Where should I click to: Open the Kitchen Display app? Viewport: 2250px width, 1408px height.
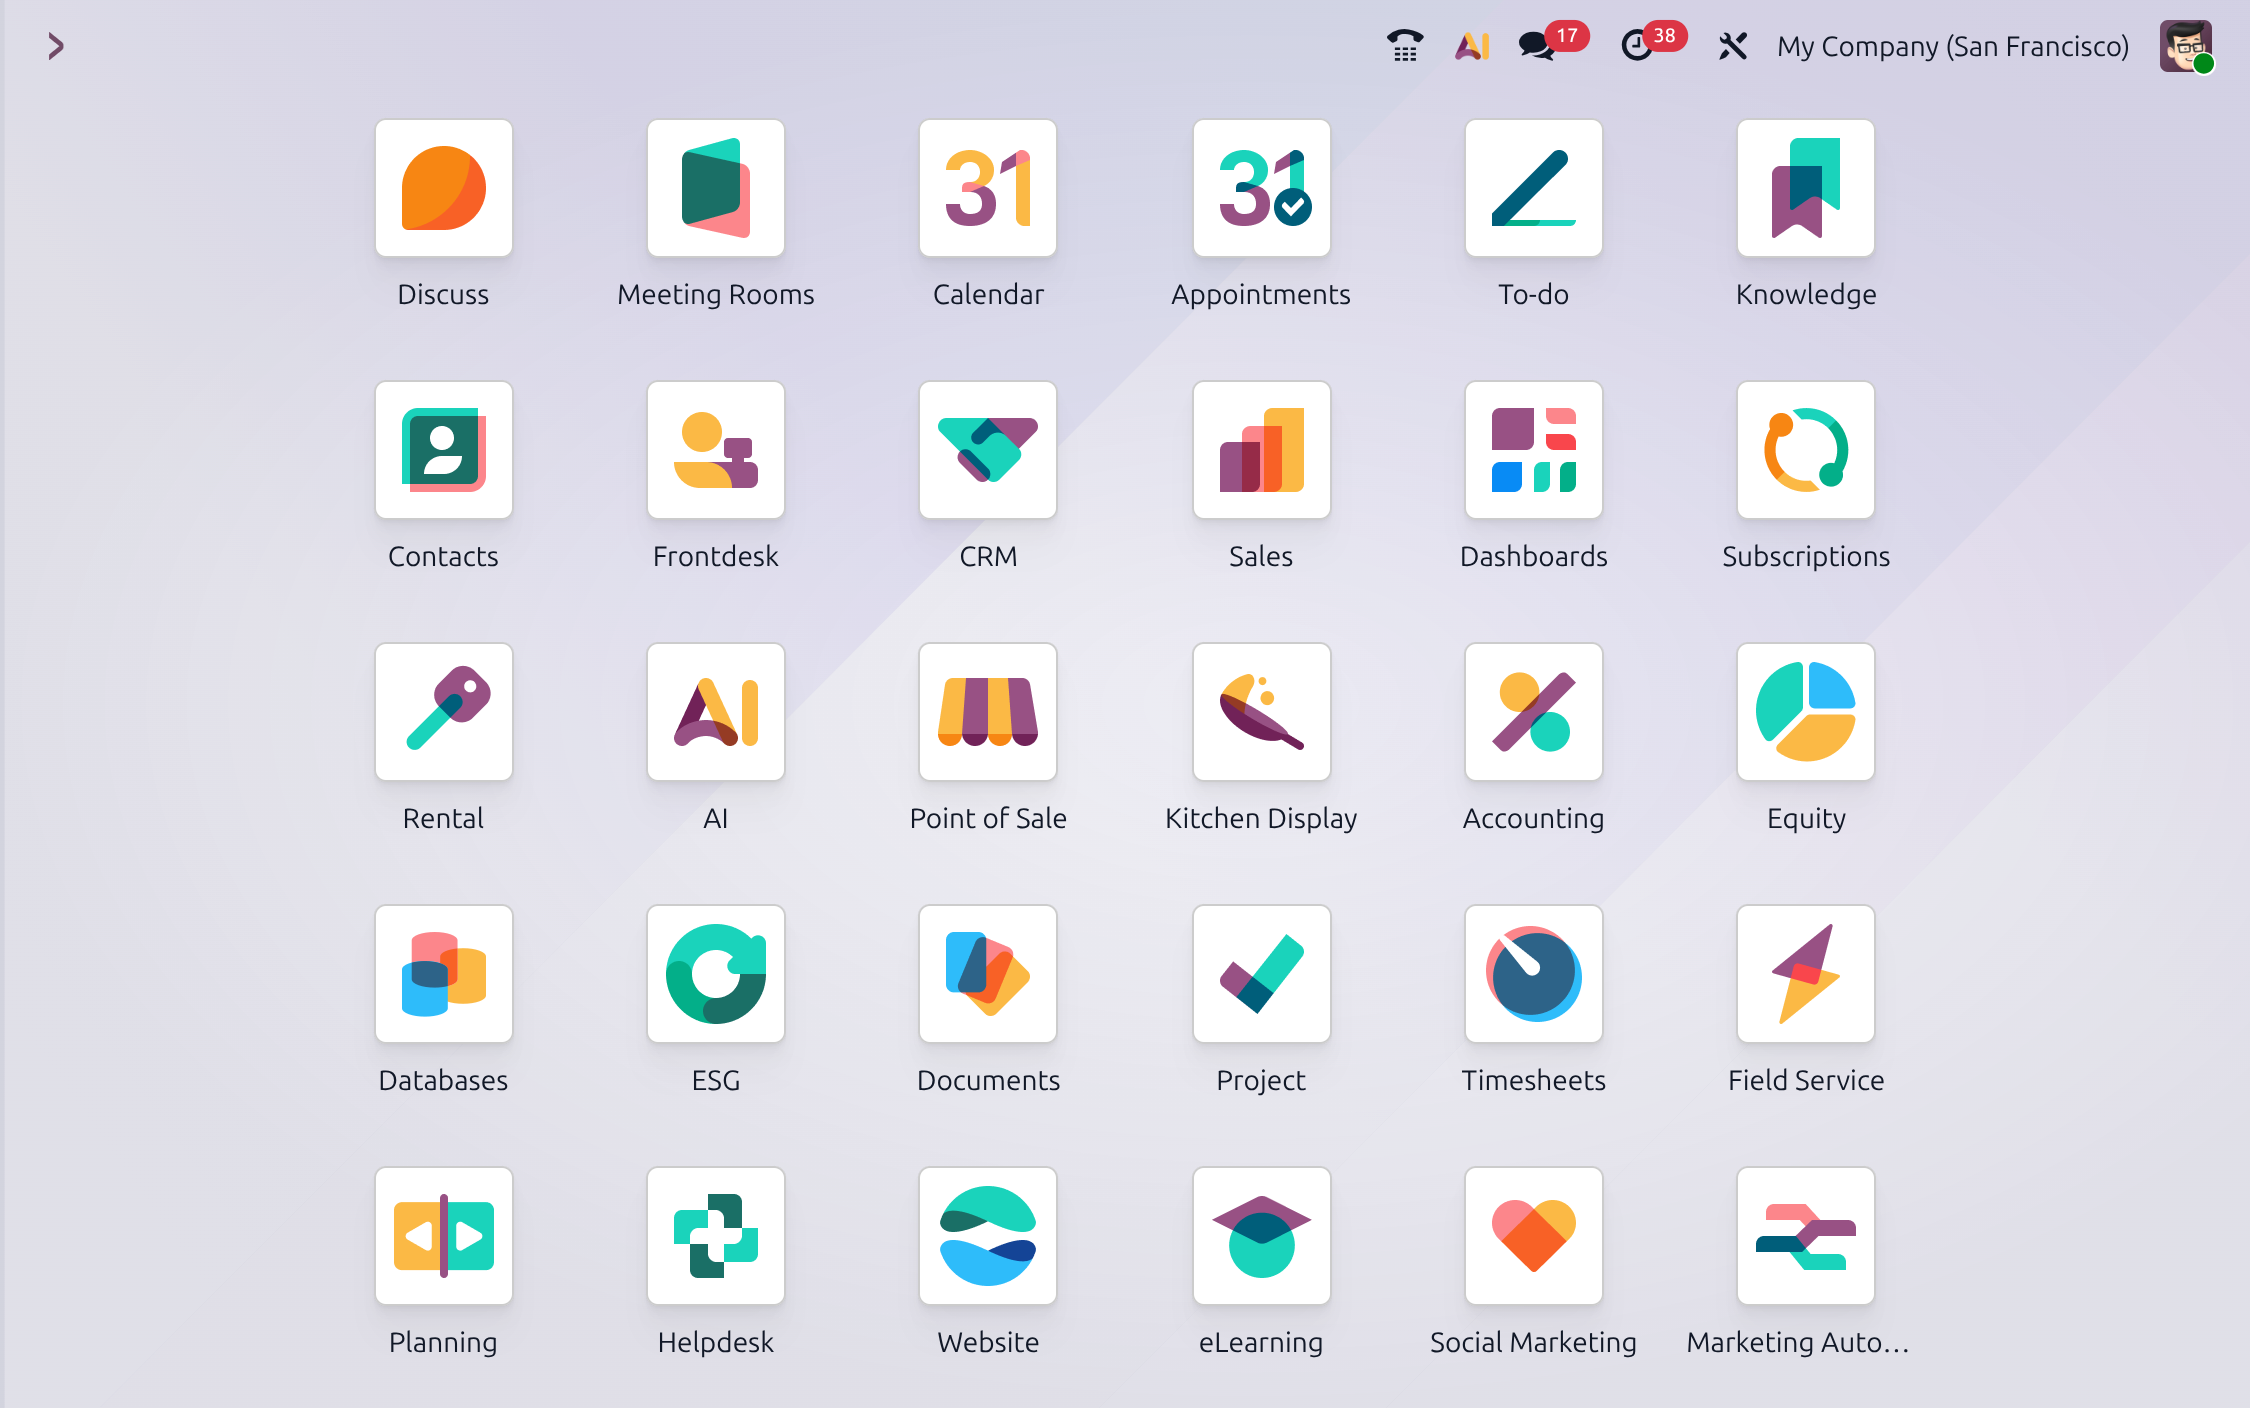tap(1260, 712)
